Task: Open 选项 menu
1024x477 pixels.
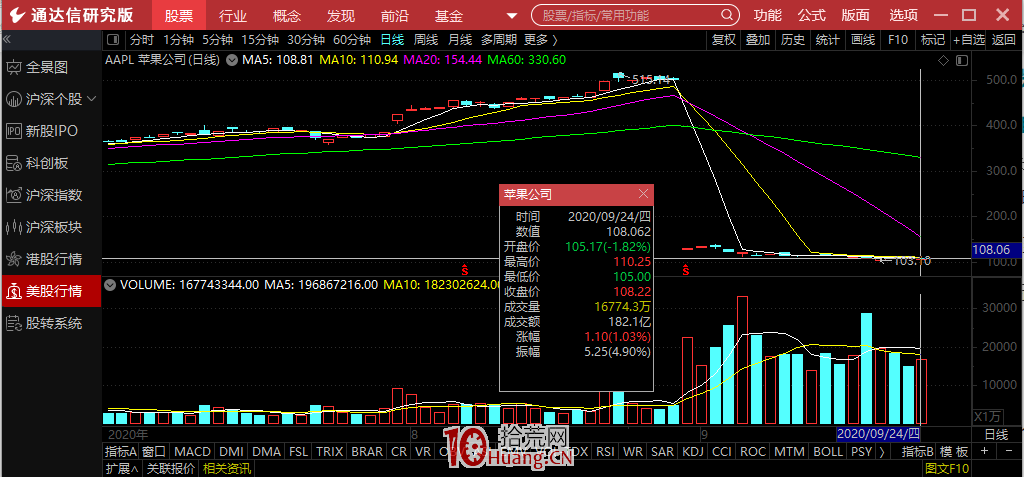Action: pos(904,15)
